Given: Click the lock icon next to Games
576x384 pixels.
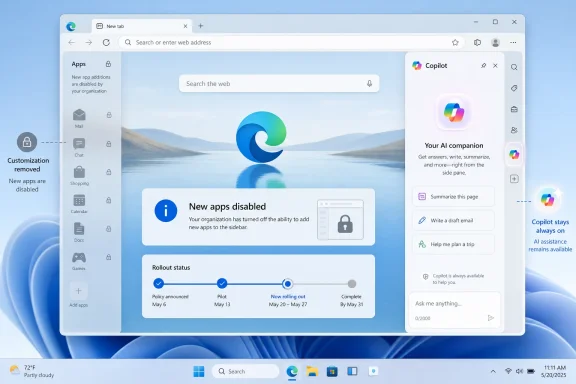Looking at the screenshot, I should 108,257.
